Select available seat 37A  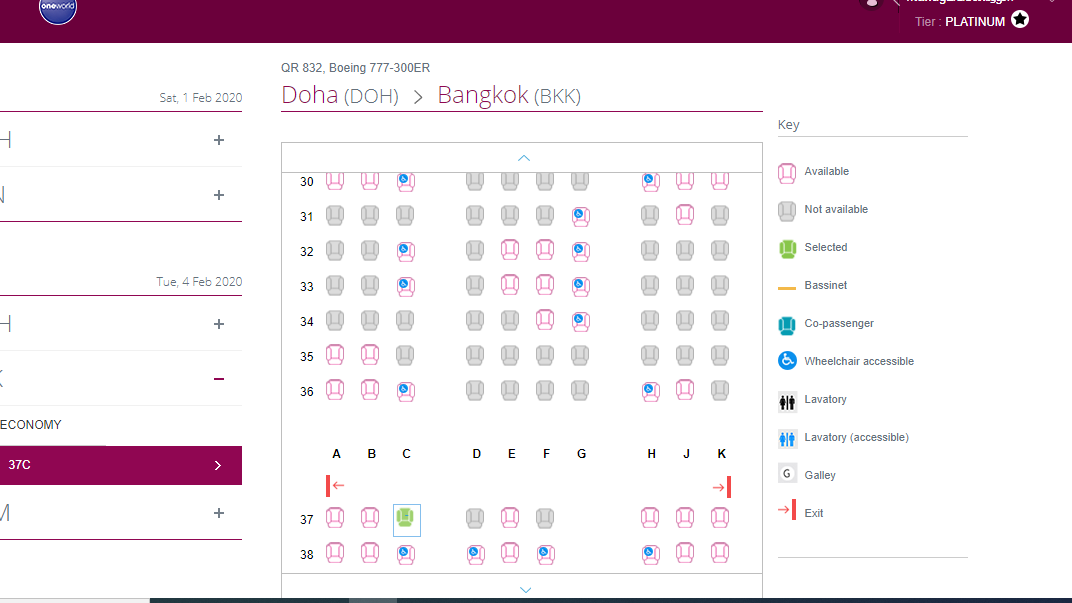[x=335, y=518]
